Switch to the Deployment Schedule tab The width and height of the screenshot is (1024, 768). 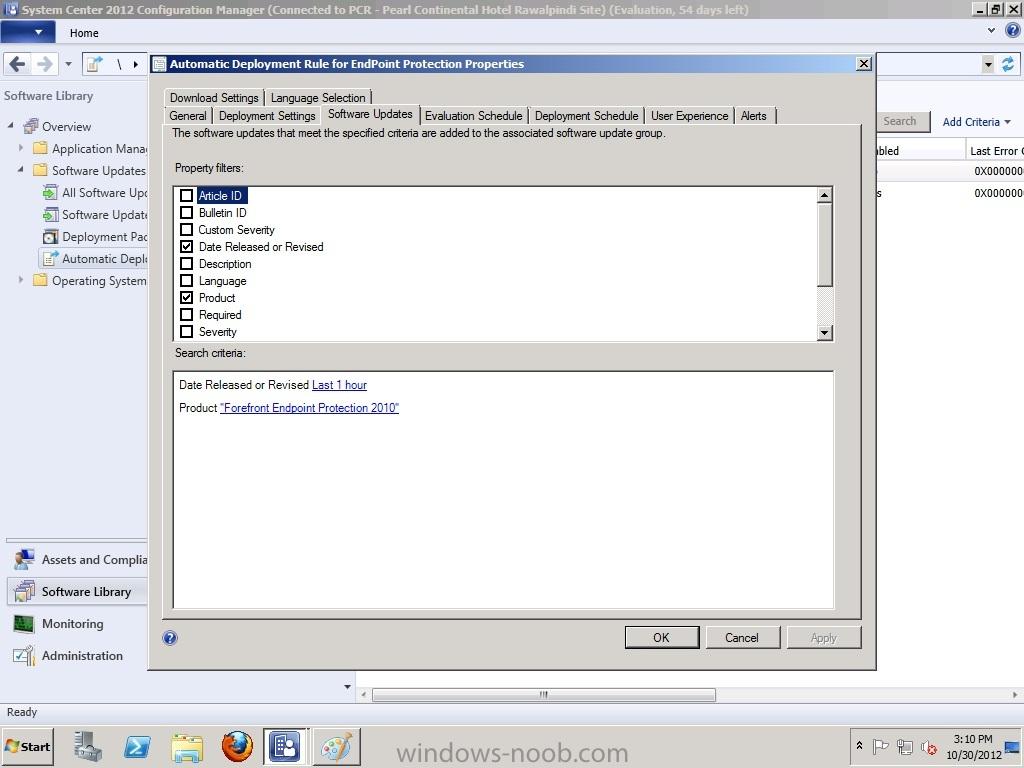click(x=586, y=116)
